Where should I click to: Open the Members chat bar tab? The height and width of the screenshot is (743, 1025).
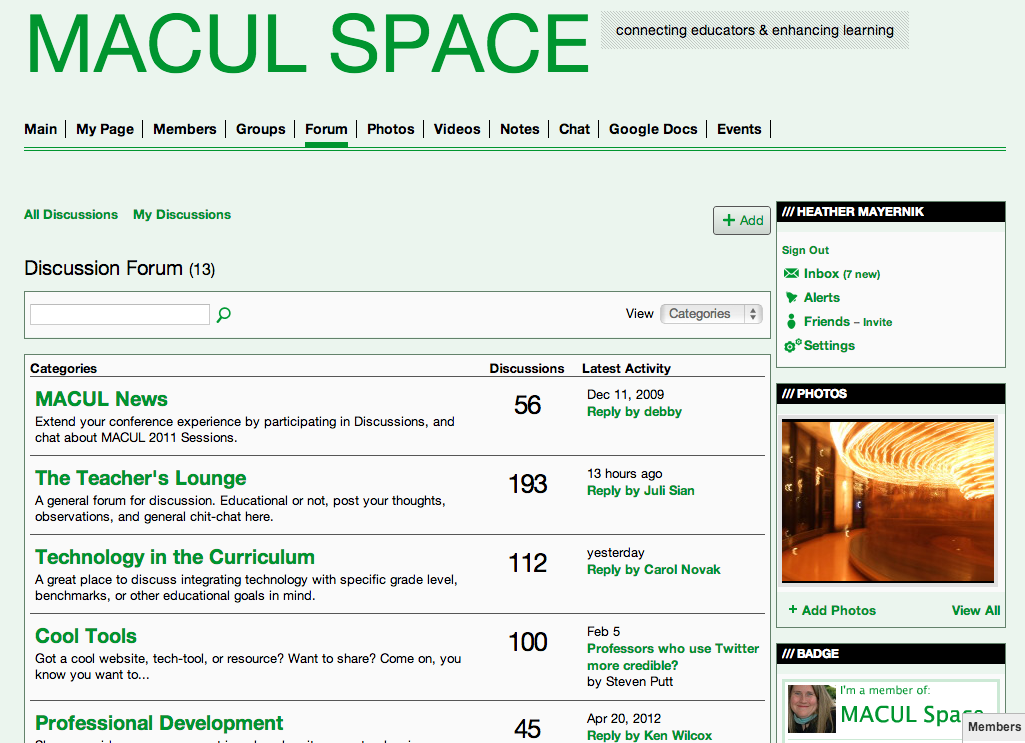coord(994,727)
